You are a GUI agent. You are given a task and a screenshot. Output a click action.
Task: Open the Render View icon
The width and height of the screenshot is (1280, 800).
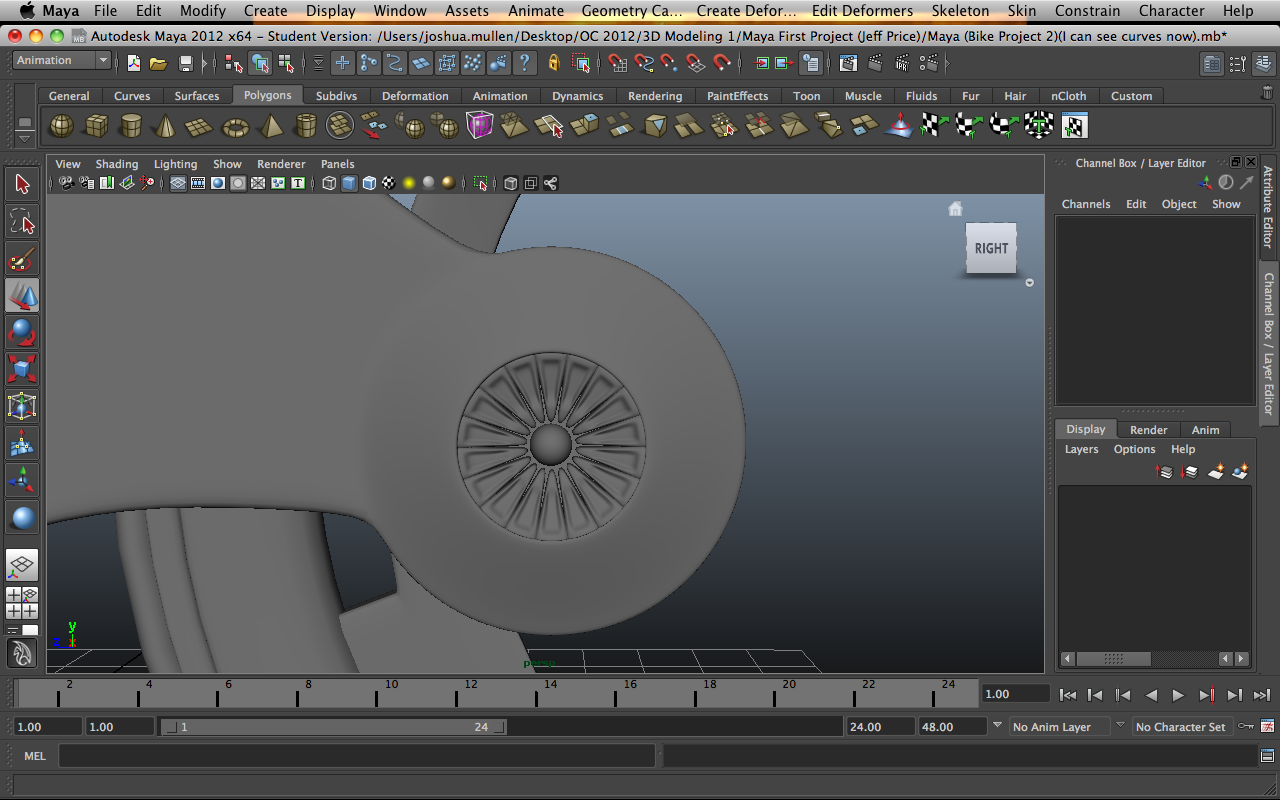(x=848, y=64)
